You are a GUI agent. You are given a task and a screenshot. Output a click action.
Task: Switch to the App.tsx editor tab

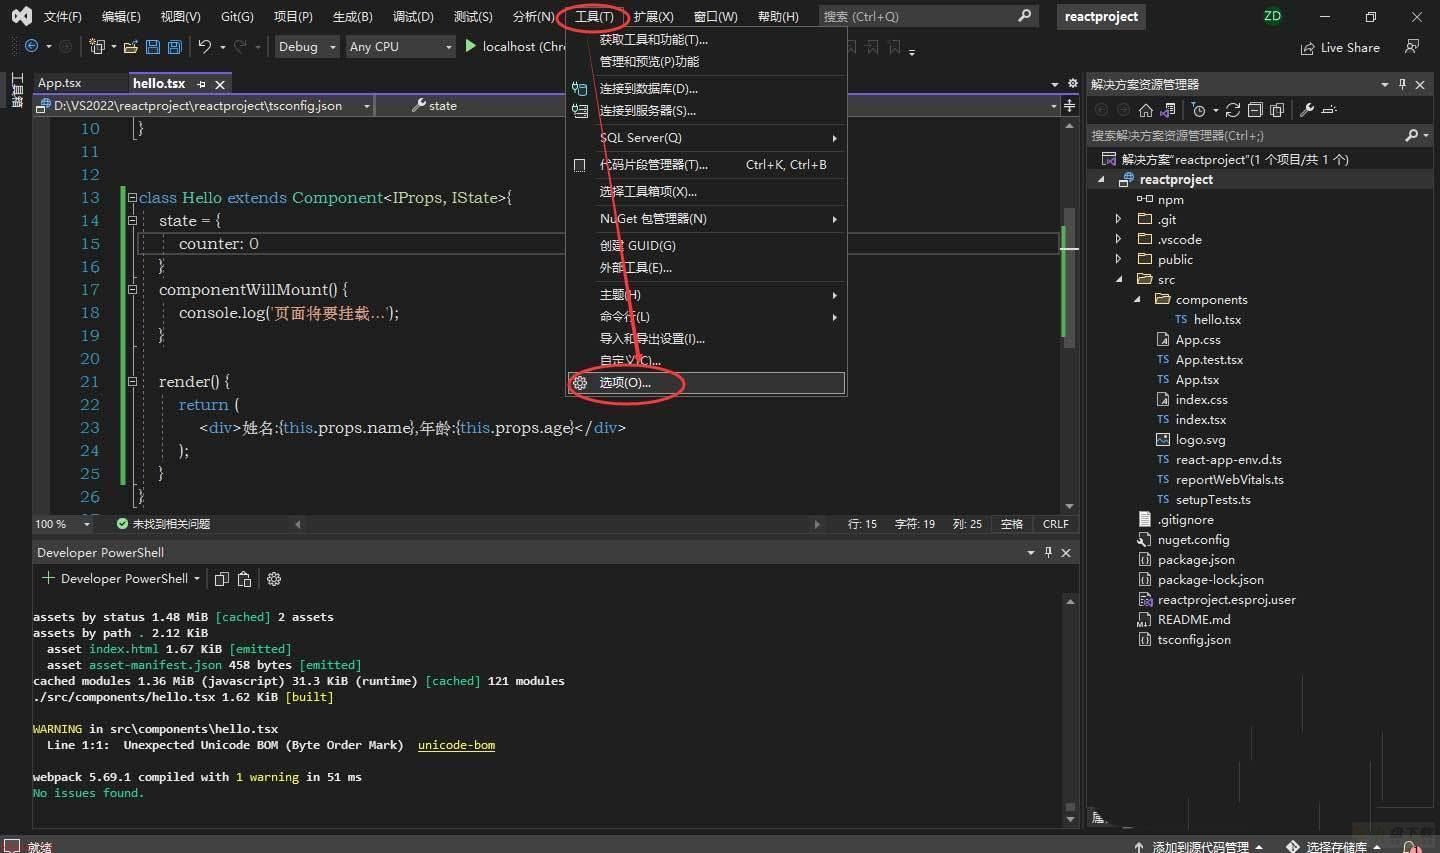pyautogui.click(x=60, y=83)
